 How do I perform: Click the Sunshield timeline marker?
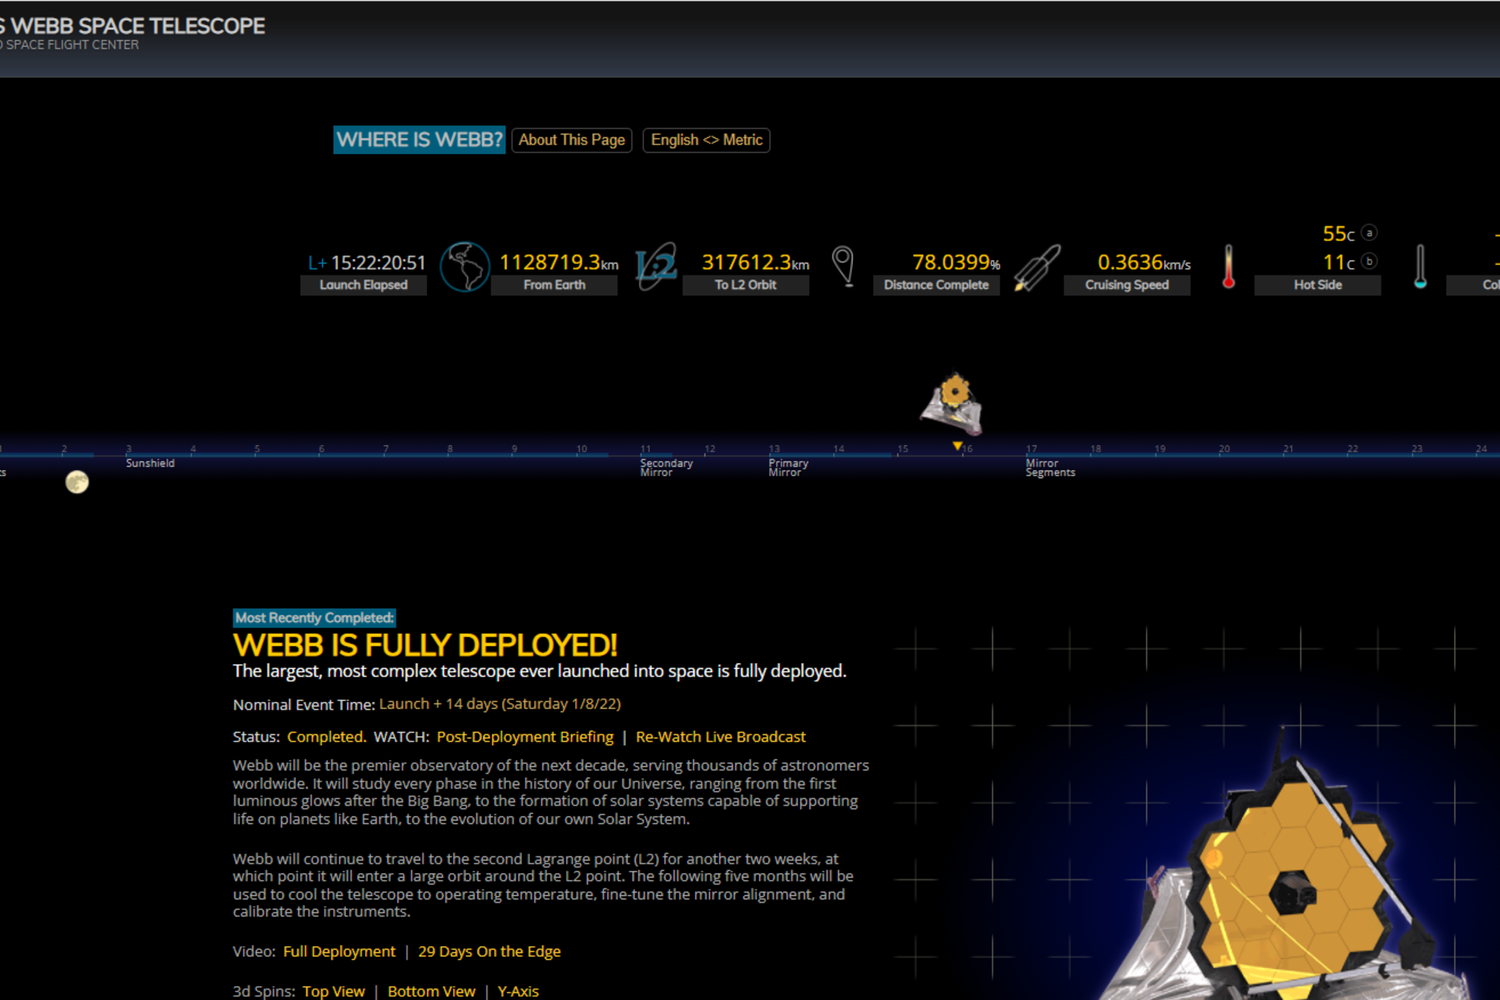150,463
